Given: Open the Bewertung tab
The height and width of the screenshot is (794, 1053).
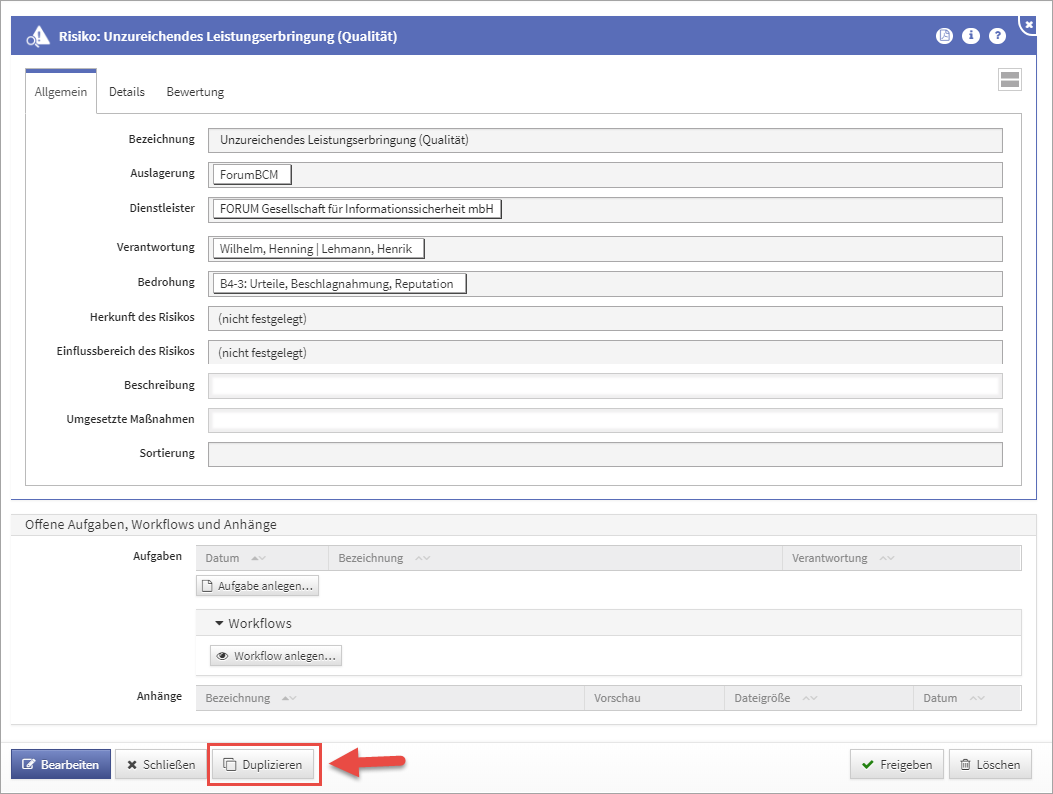Looking at the screenshot, I should [x=195, y=92].
